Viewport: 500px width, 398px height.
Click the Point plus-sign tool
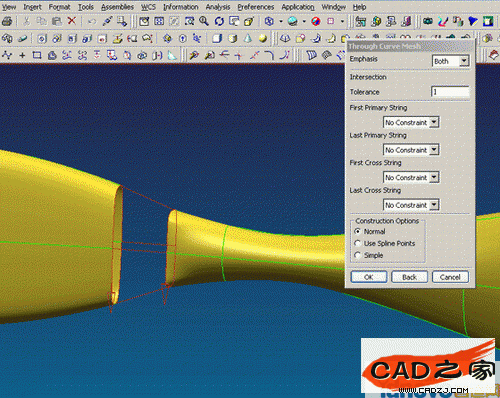coord(22,55)
